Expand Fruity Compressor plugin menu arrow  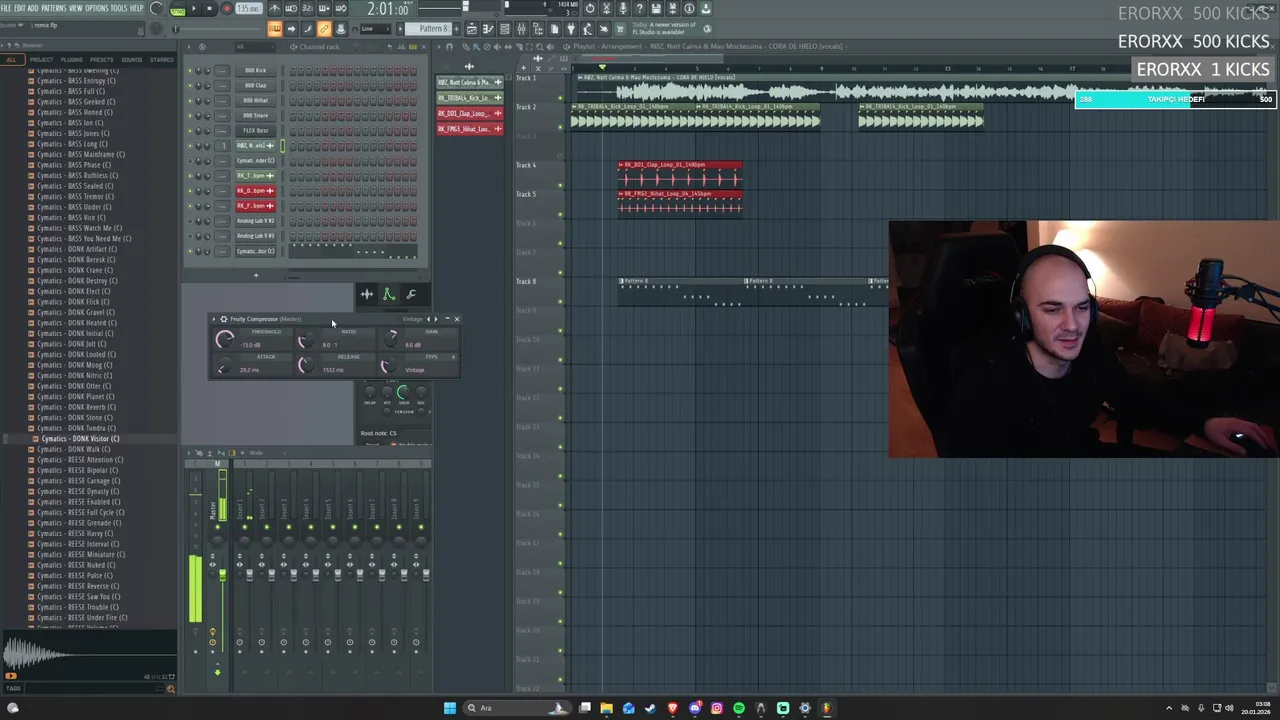coord(215,319)
